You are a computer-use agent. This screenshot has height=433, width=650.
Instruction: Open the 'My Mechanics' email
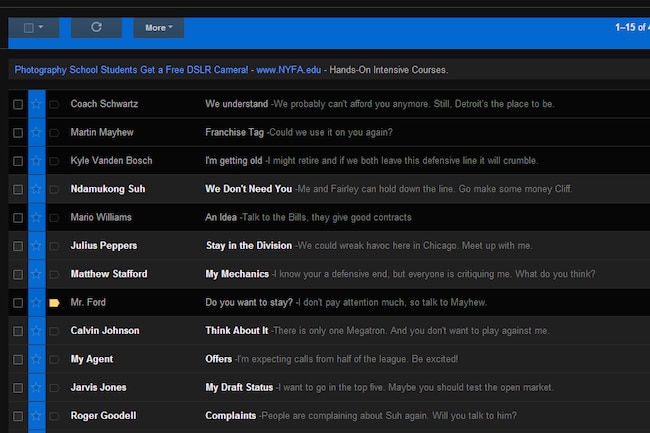point(237,274)
